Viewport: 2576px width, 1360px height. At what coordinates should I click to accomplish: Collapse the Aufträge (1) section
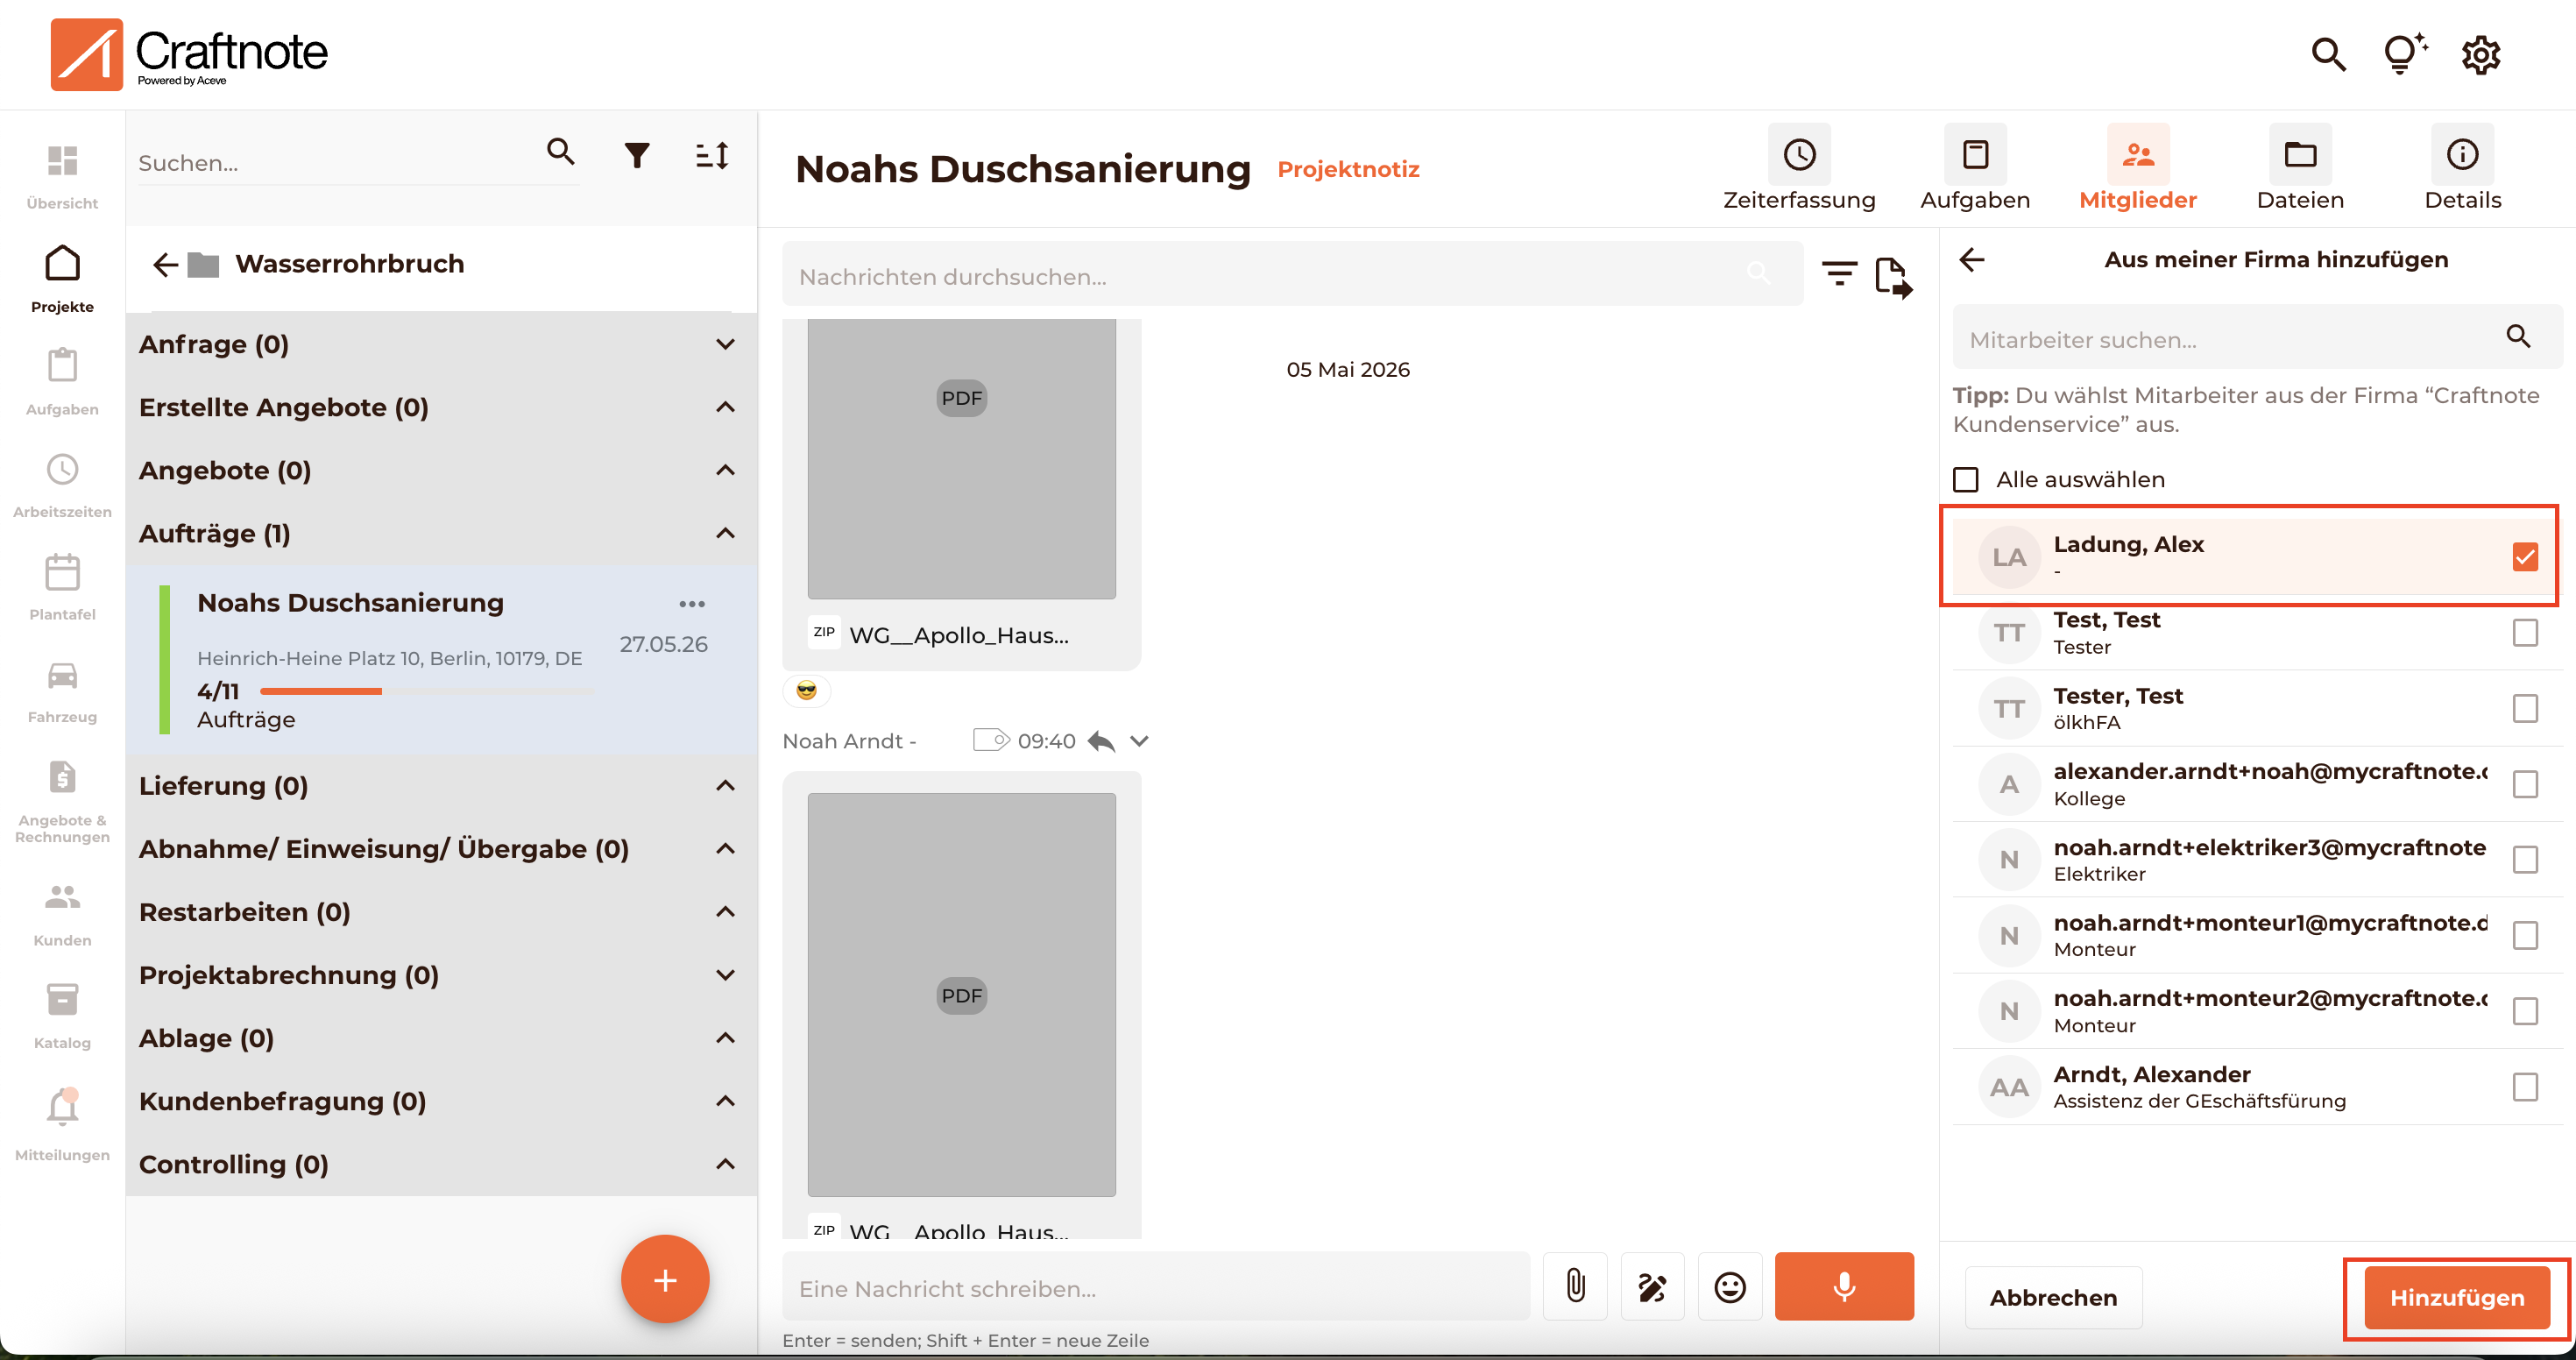[726, 533]
